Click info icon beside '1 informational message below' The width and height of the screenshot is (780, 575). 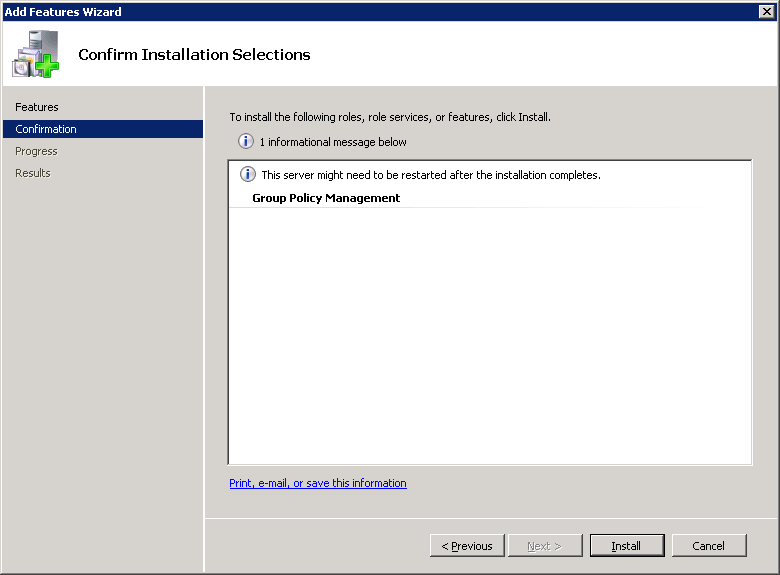click(246, 141)
